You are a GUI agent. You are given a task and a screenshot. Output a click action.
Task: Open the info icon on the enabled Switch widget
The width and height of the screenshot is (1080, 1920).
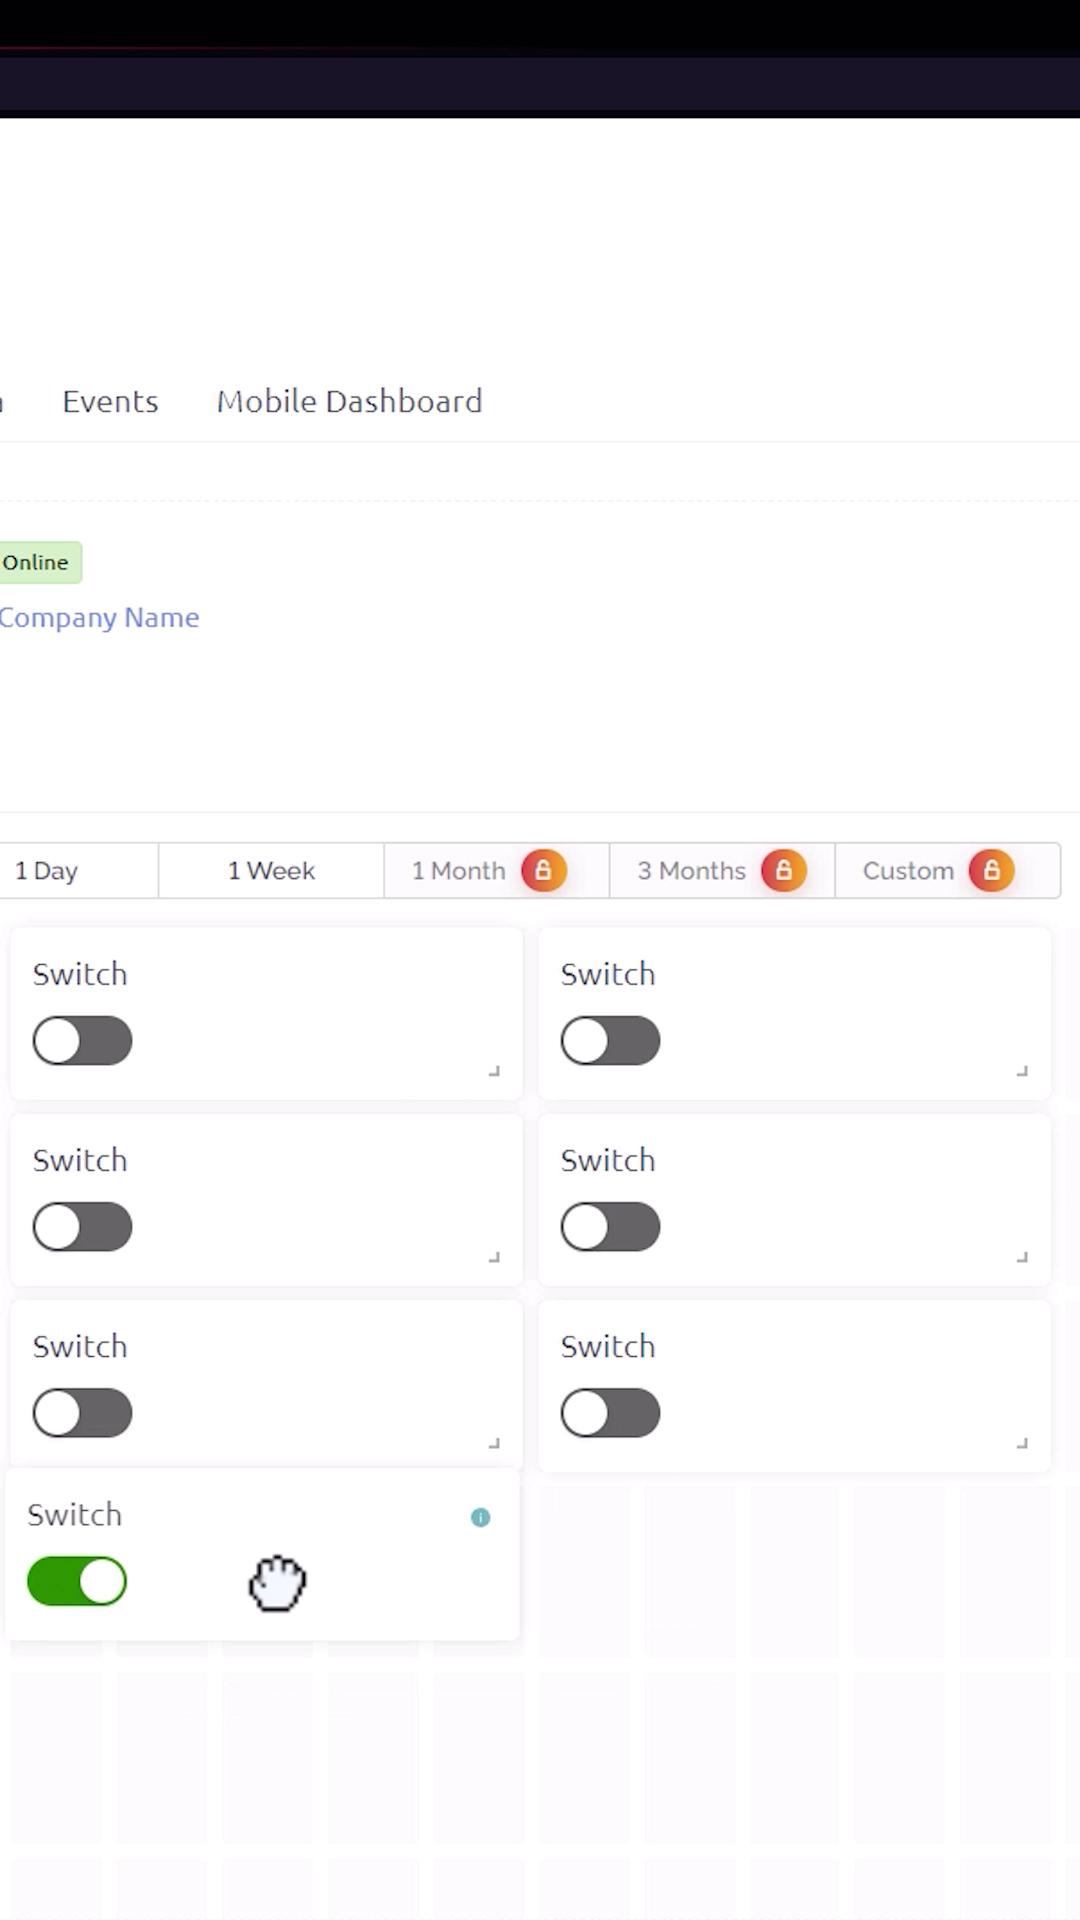point(480,1517)
